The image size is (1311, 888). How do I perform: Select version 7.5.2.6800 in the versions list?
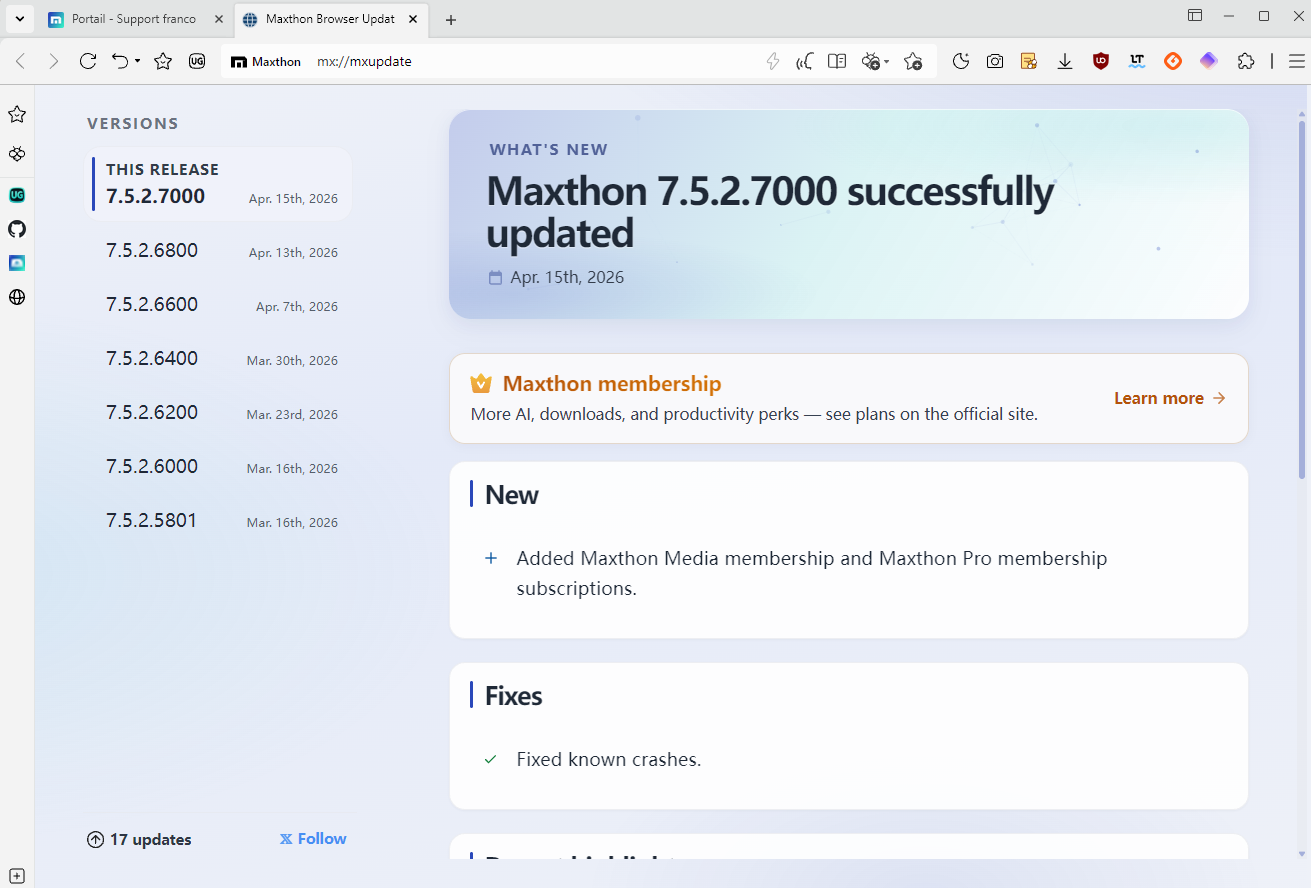(152, 251)
